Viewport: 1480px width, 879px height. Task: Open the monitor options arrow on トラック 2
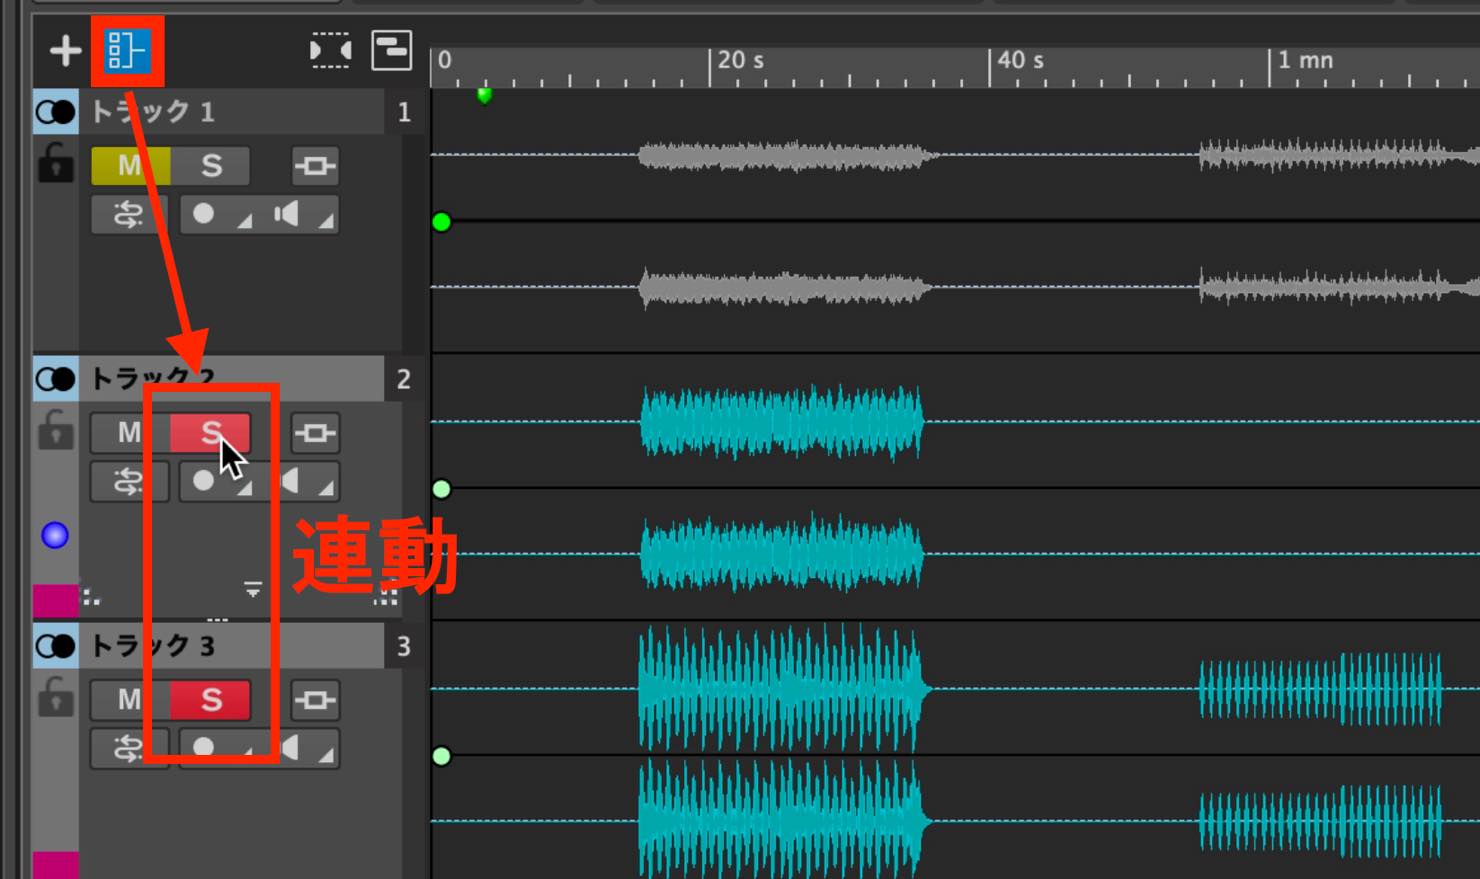tap(326, 488)
